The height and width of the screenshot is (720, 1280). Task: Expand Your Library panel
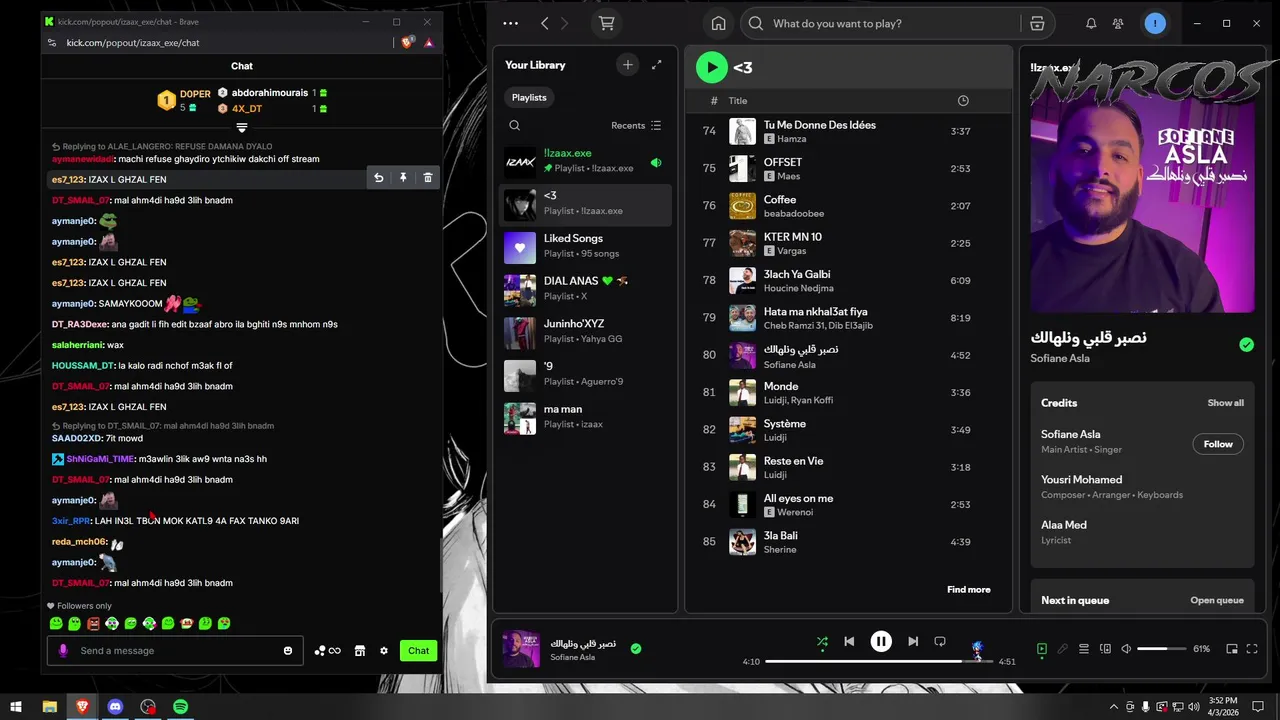pos(657,65)
